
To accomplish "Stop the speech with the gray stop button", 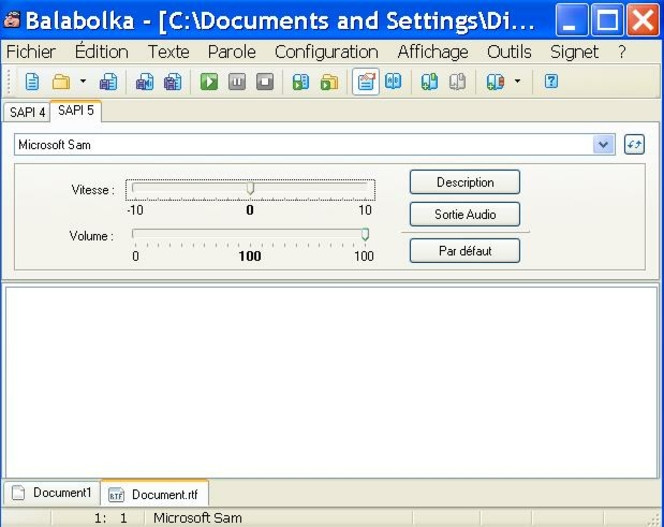I will point(265,81).
